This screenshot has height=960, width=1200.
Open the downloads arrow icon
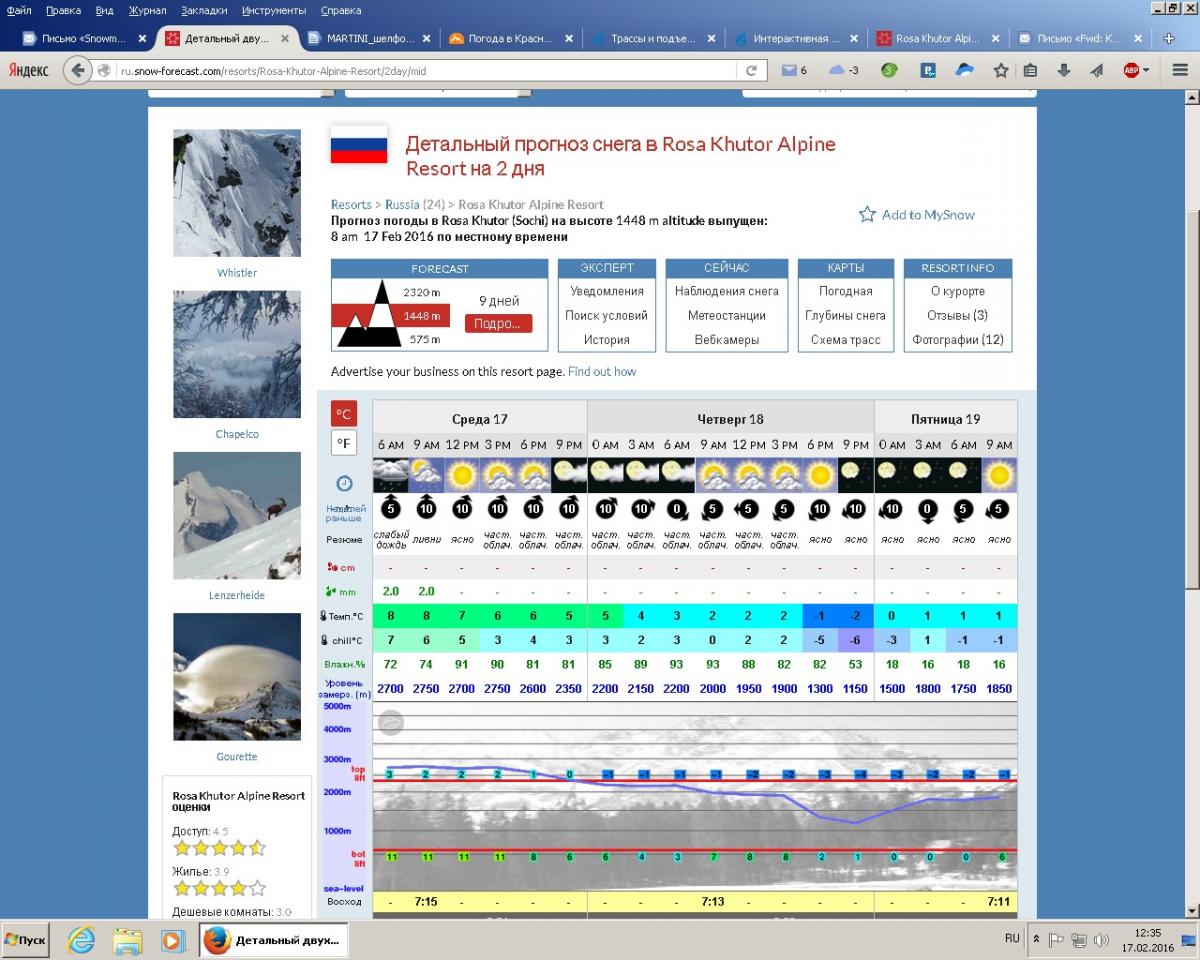coord(1064,71)
